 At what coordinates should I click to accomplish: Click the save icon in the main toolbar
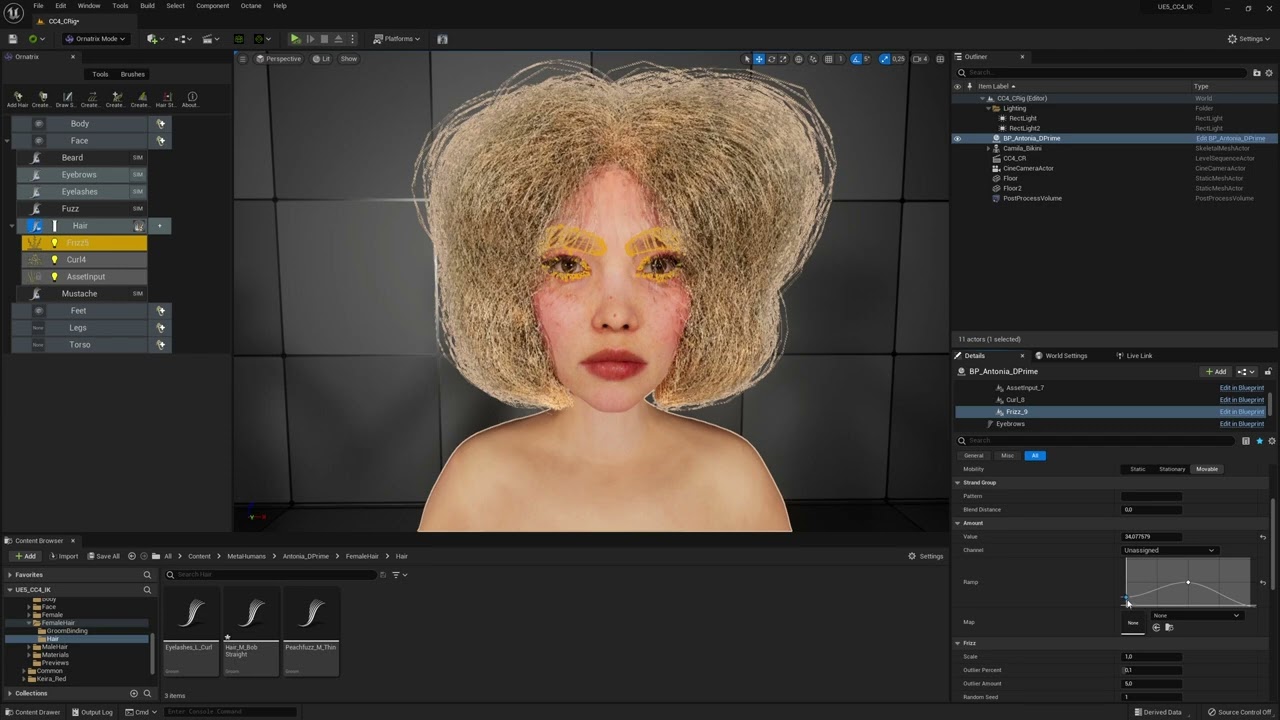point(13,39)
